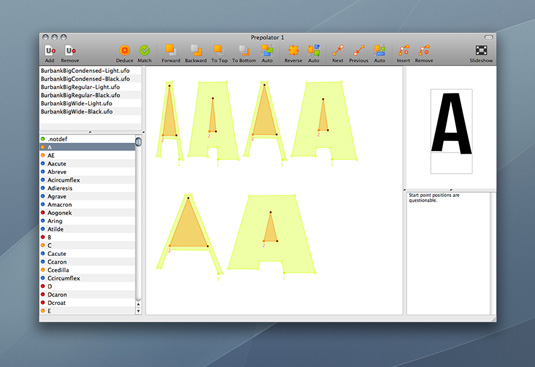
Task: Select glyph D in the list
Action: 87,287
